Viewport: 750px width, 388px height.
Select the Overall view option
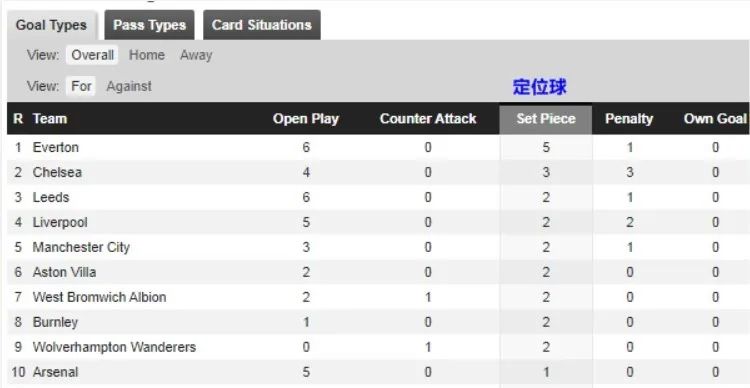(x=92, y=55)
